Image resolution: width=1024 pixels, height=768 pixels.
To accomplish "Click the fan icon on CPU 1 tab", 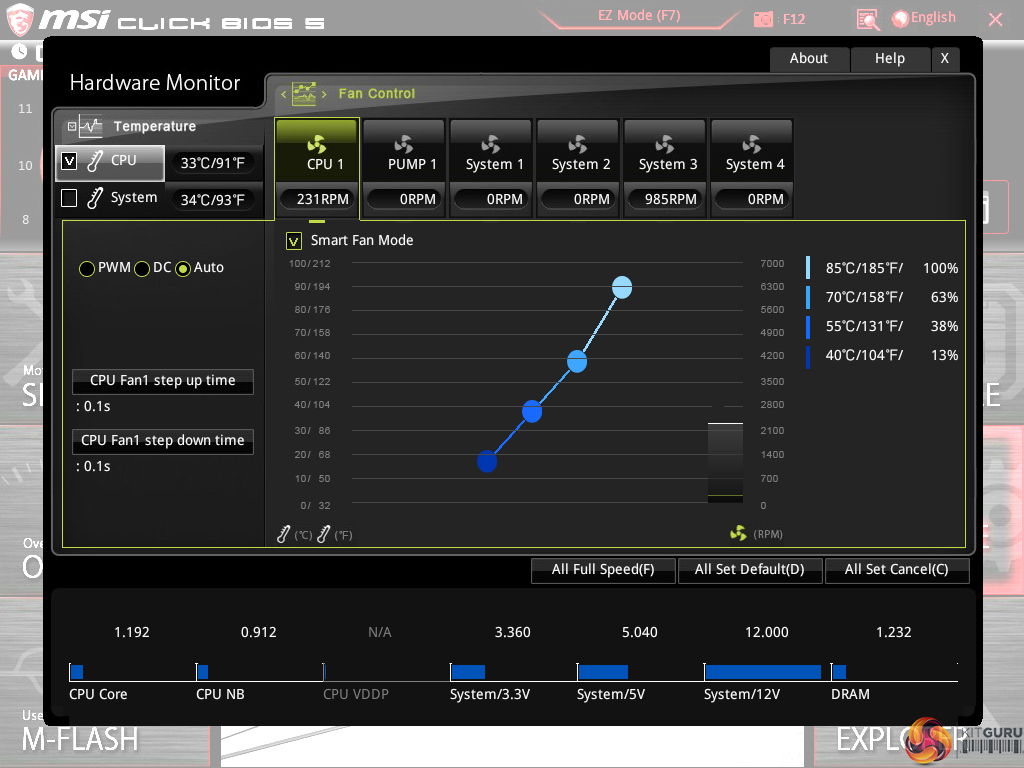I will pyautogui.click(x=317, y=144).
